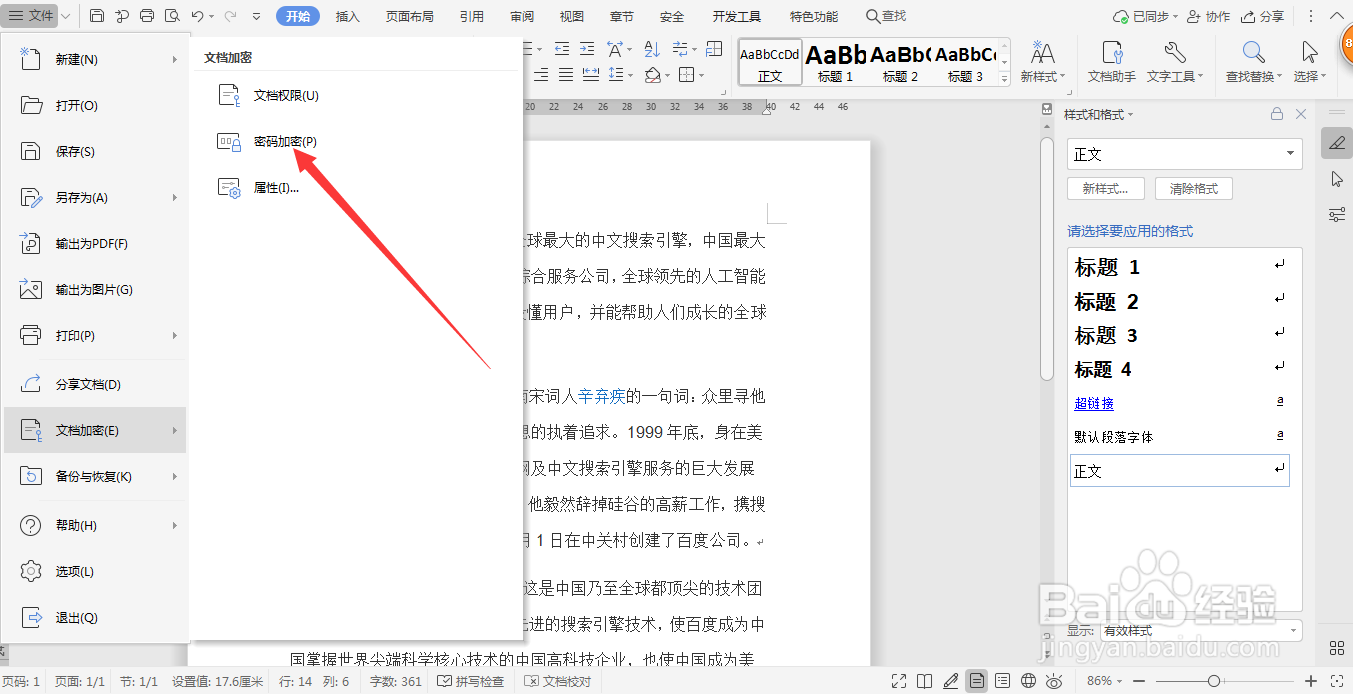
Task: Open the current style 正文 combo box
Action: point(1184,154)
